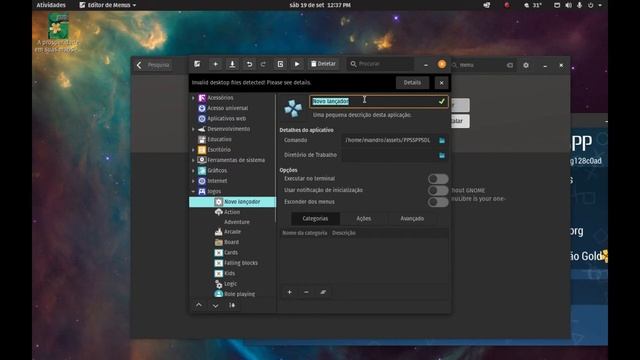Switch to the Categorias tab
The height and width of the screenshot is (360, 640).
(315, 219)
